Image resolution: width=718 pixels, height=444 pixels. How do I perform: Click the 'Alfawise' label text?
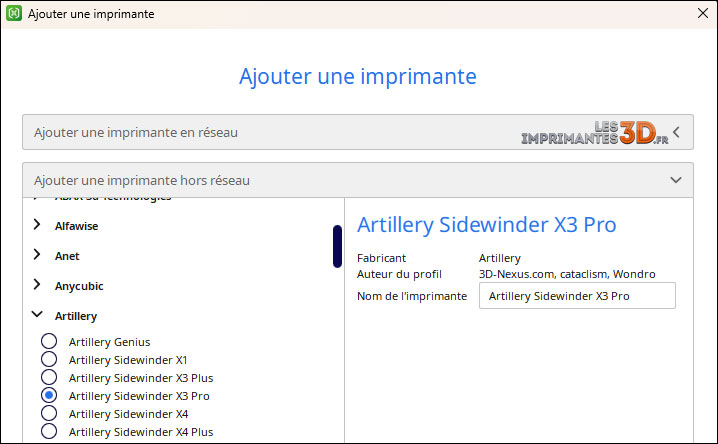[76, 226]
